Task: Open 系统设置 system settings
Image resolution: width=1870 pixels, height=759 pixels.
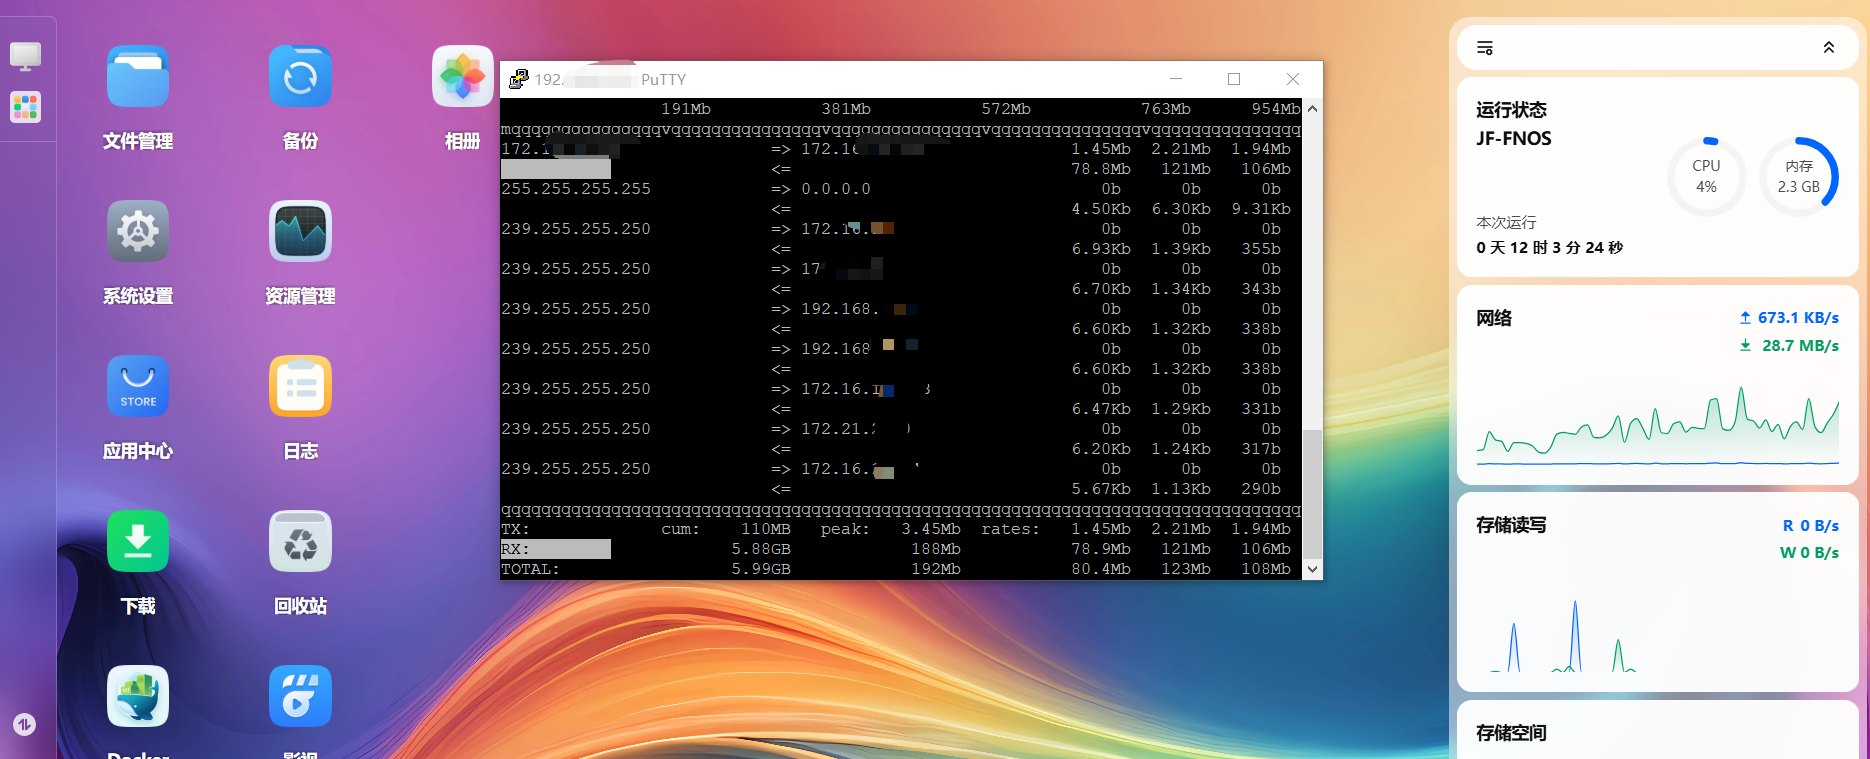Action: tap(138, 231)
